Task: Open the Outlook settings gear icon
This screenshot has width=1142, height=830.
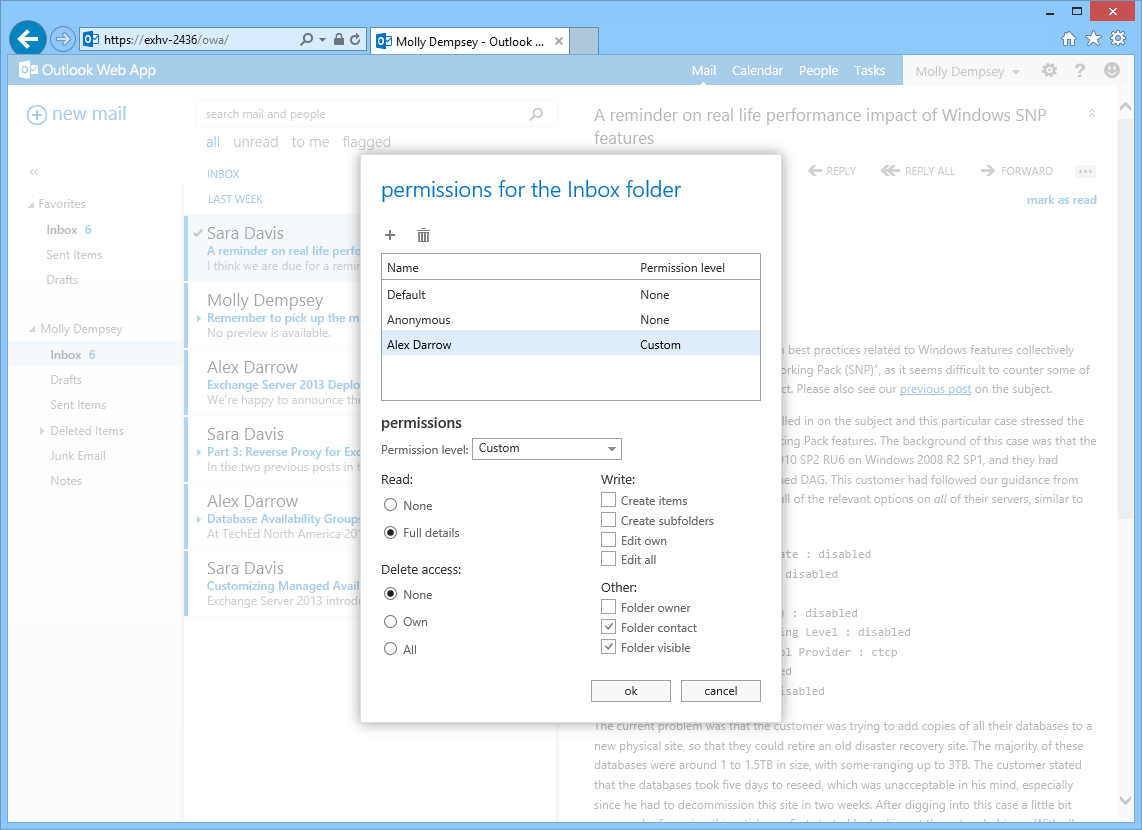Action: 1047,70
